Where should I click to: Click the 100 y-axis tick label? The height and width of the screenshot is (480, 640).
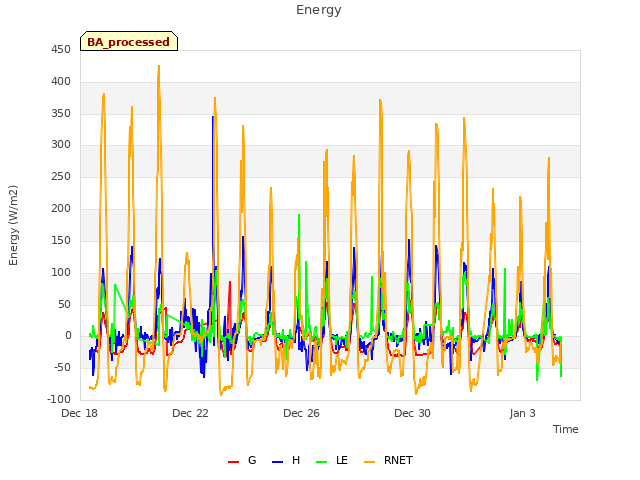(61, 272)
